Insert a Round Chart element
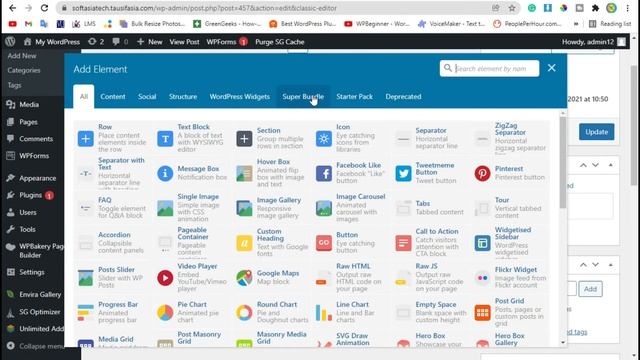 point(271,312)
